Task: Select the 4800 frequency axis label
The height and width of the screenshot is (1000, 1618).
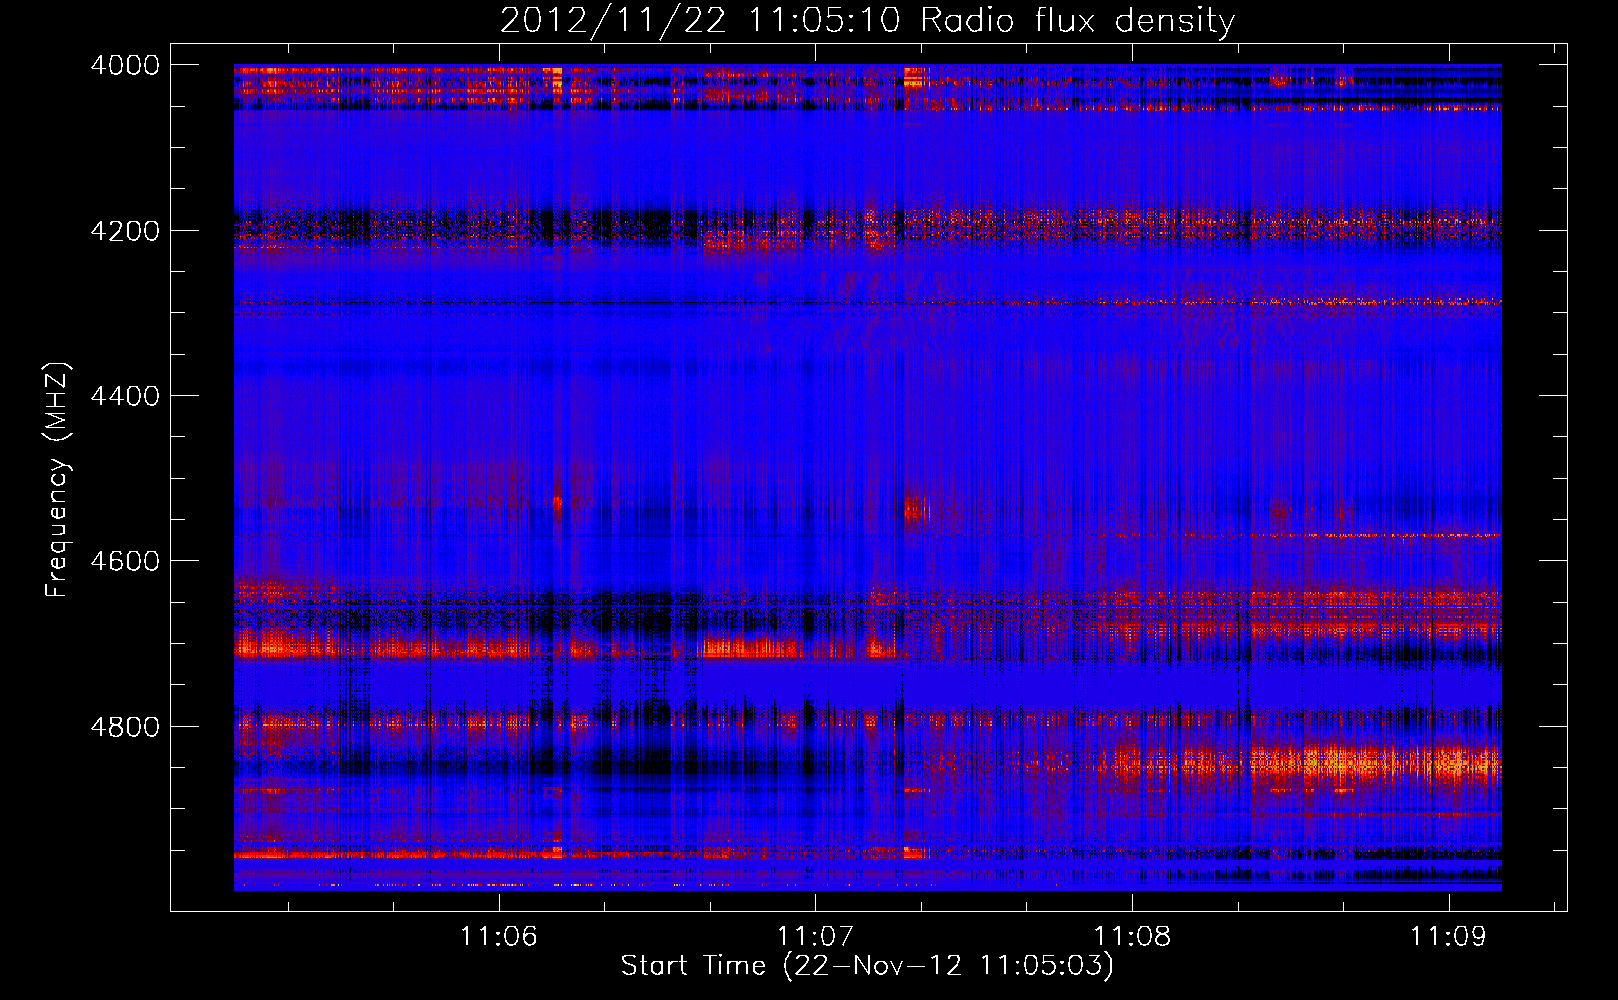Action: (125, 727)
